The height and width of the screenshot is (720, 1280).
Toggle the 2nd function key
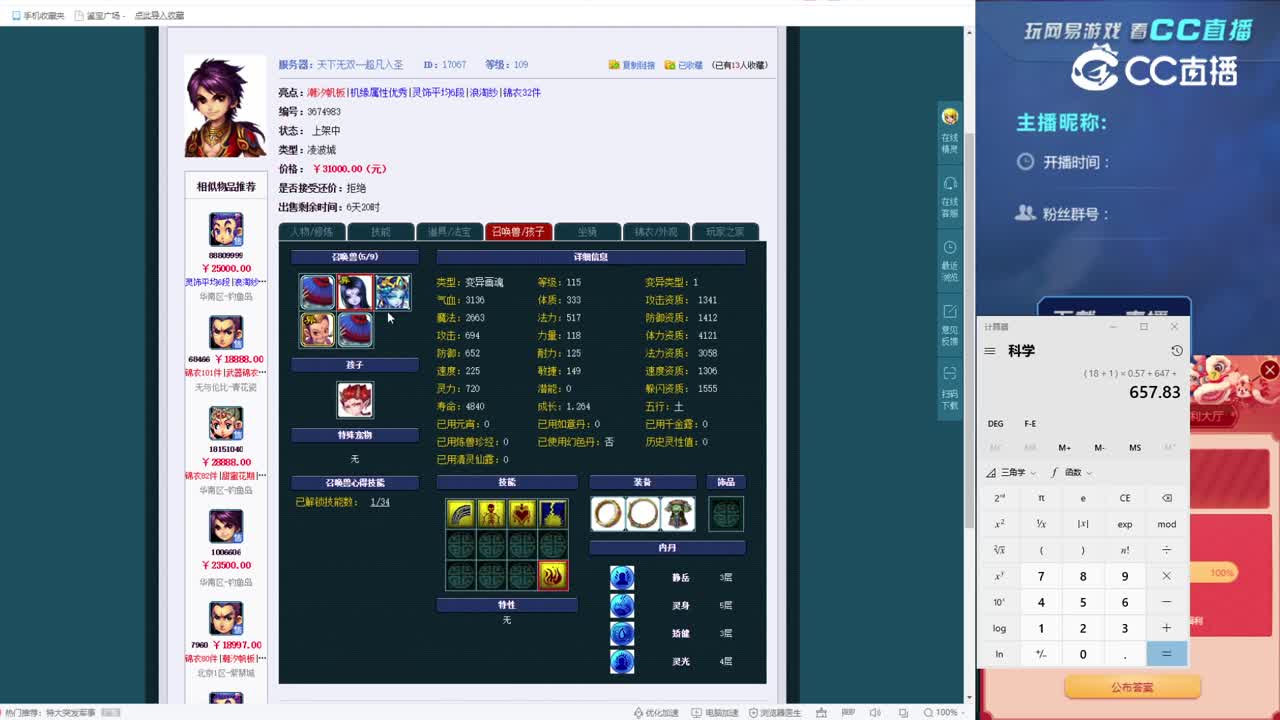tap(999, 498)
